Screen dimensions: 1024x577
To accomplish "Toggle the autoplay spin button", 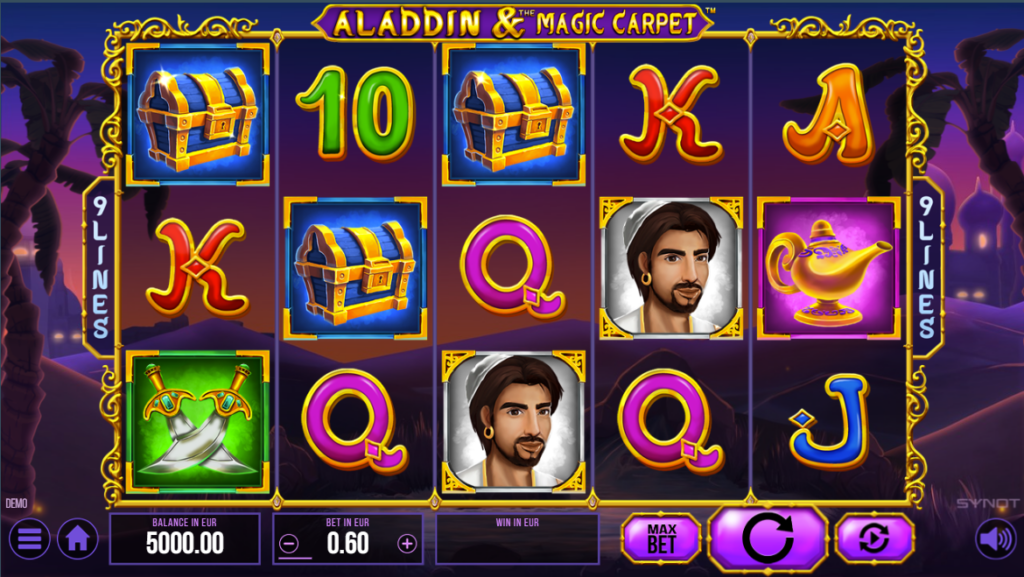I will 874,538.
